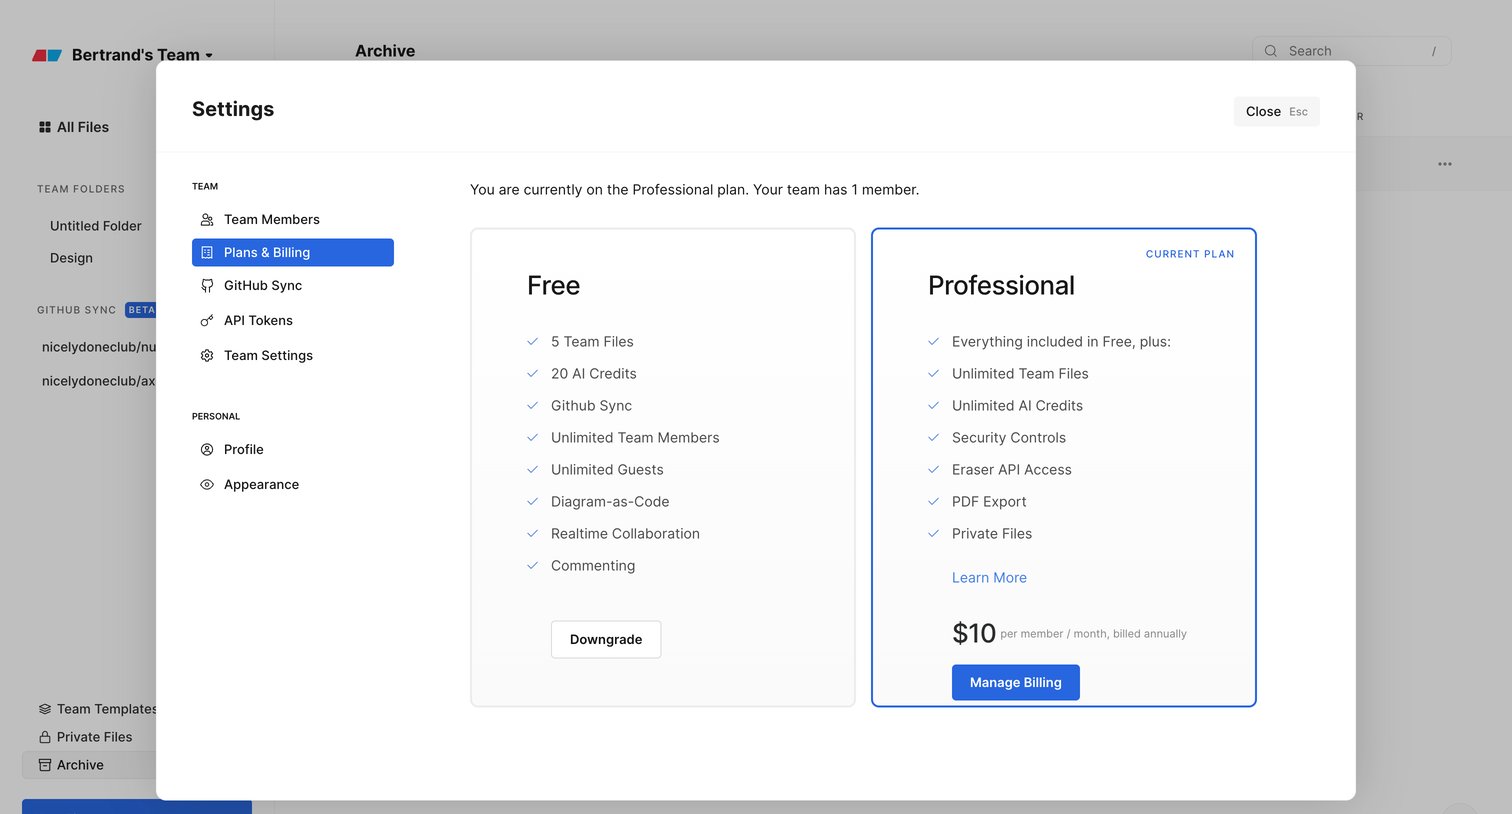Click the BETA badge next to GitHub Sync
Image resolution: width=1512 pixels, height=814 pixels.
(x=141, y=310)
